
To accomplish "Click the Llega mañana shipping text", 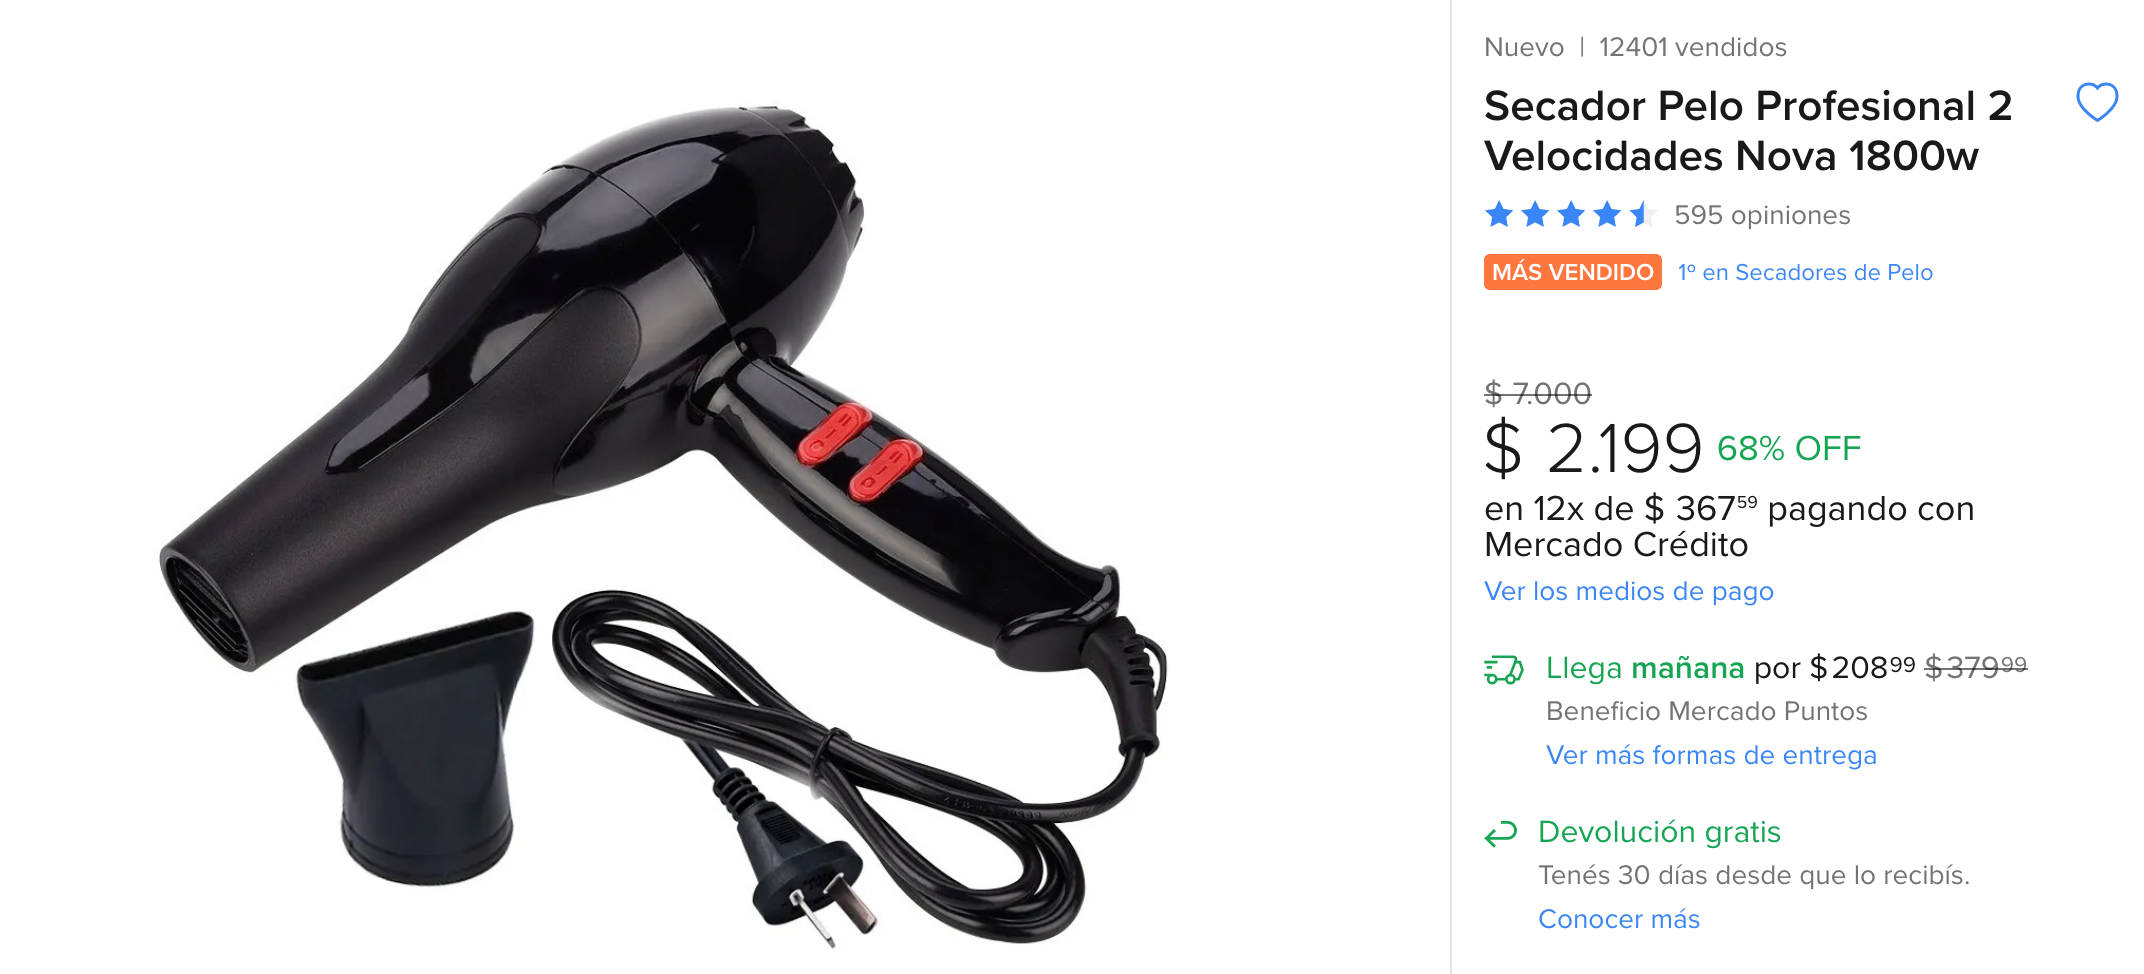I will [1645, 668].
